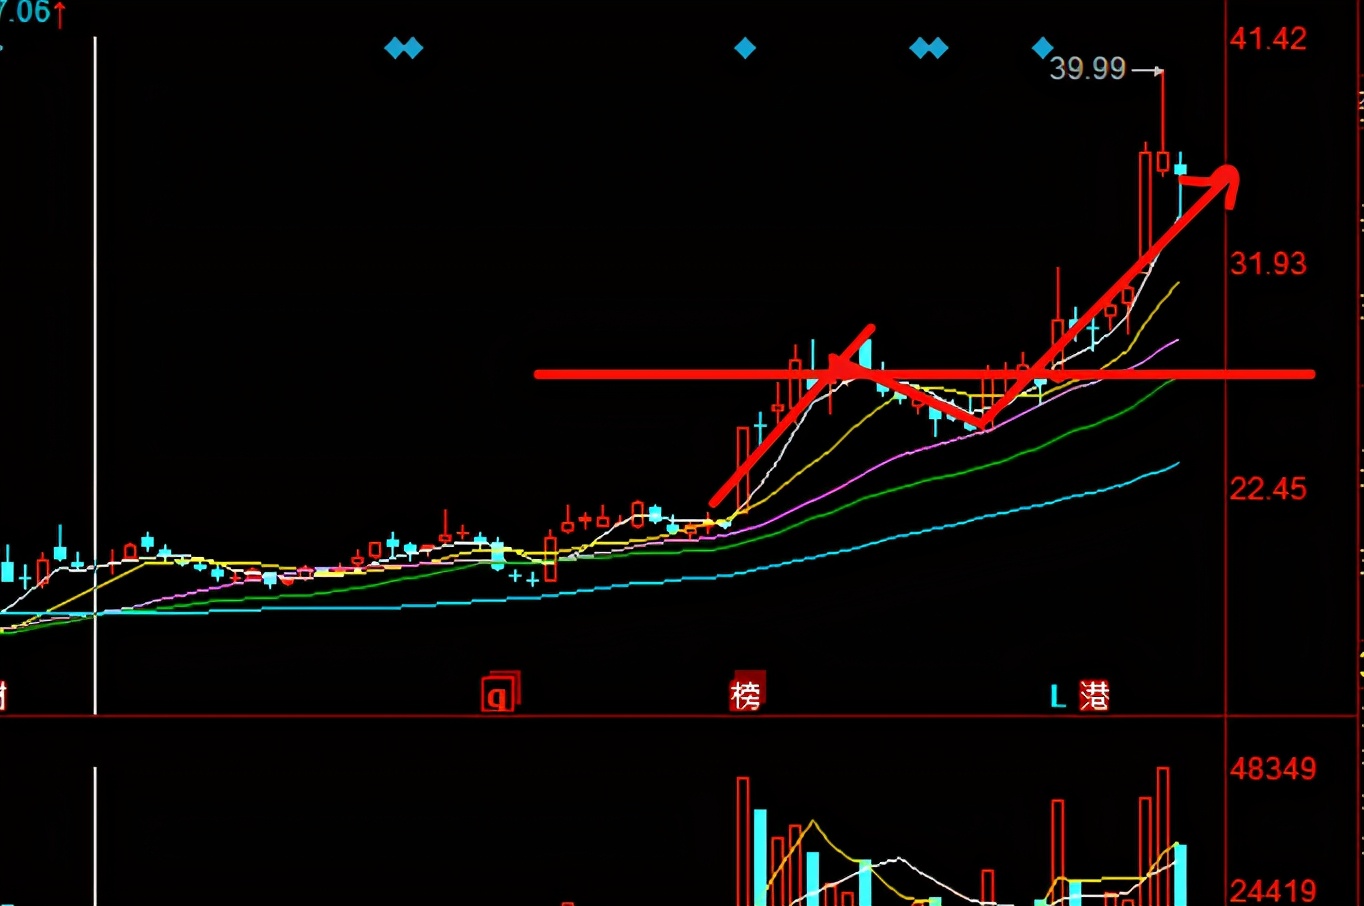Click the 31.93 price axis label
Viewport: 1364px width, 906px height.
pos(1268,264)
